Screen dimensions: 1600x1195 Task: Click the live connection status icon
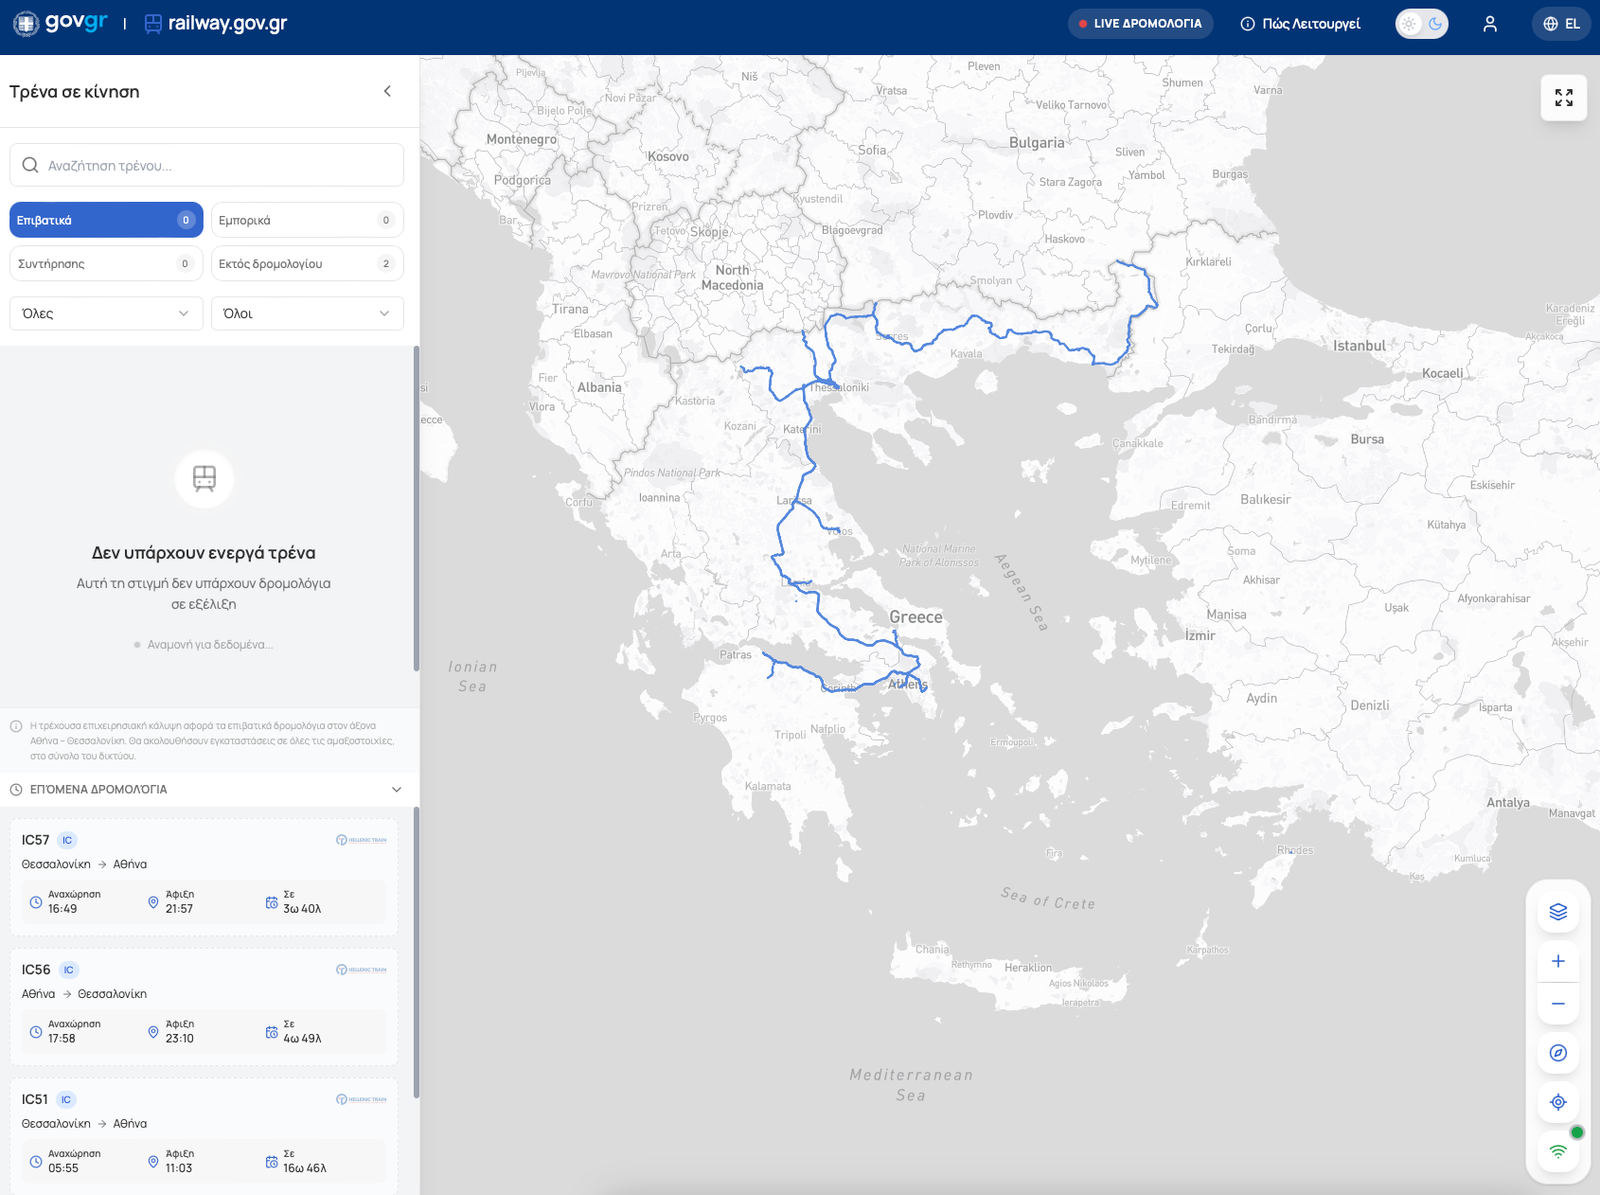(1558, 1151)
